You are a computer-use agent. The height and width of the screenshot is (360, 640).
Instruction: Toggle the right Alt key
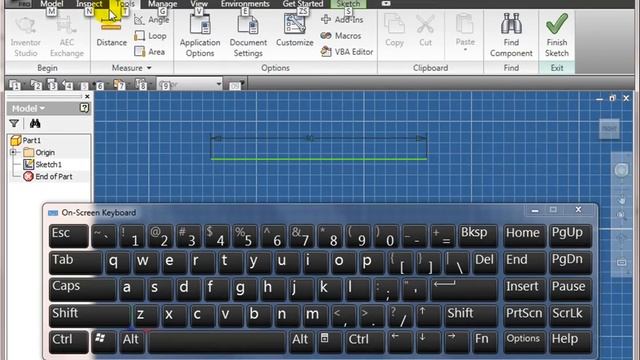pyautogui.click(x=300, y=342)
